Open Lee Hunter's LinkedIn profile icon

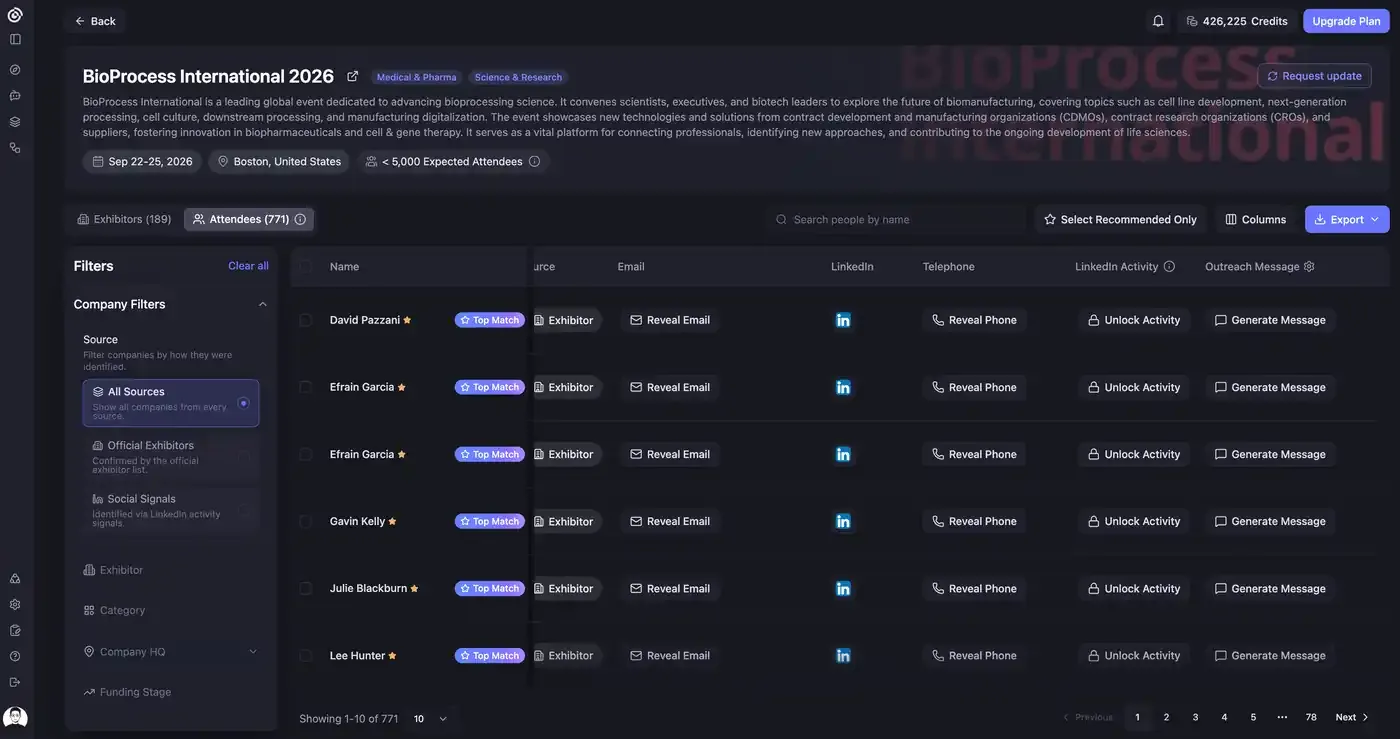(x=843, y=655)
